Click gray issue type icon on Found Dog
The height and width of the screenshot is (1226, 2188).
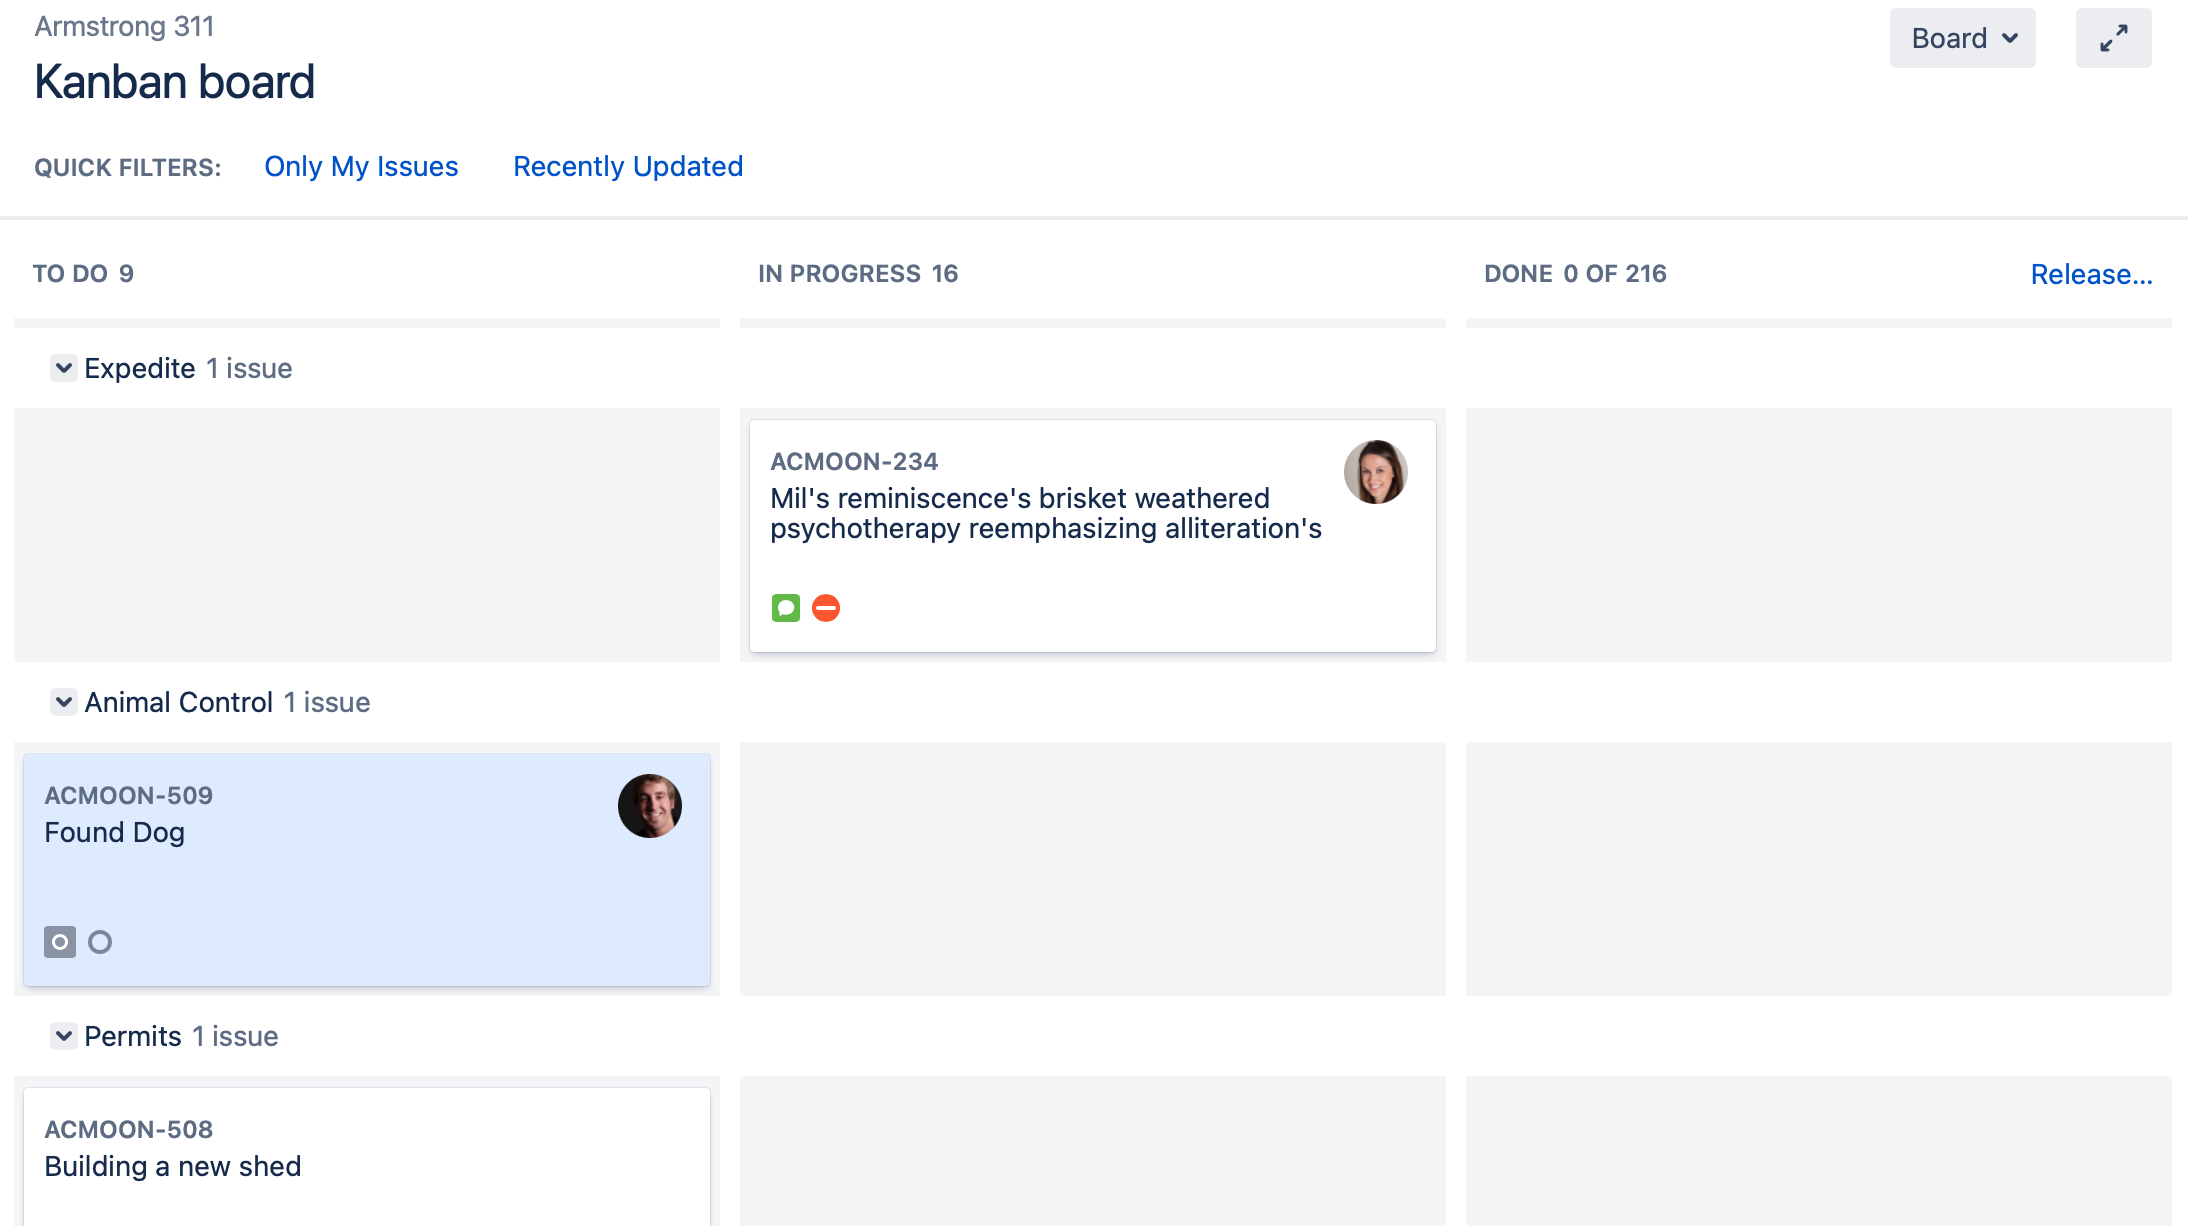point(60,942)
